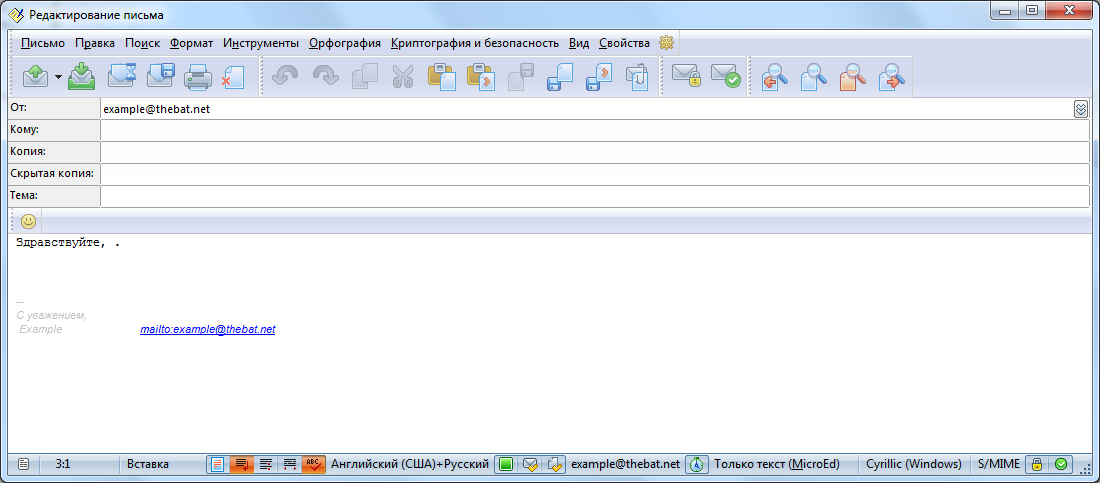Click the Кому recipient input field

coord(595,131)
